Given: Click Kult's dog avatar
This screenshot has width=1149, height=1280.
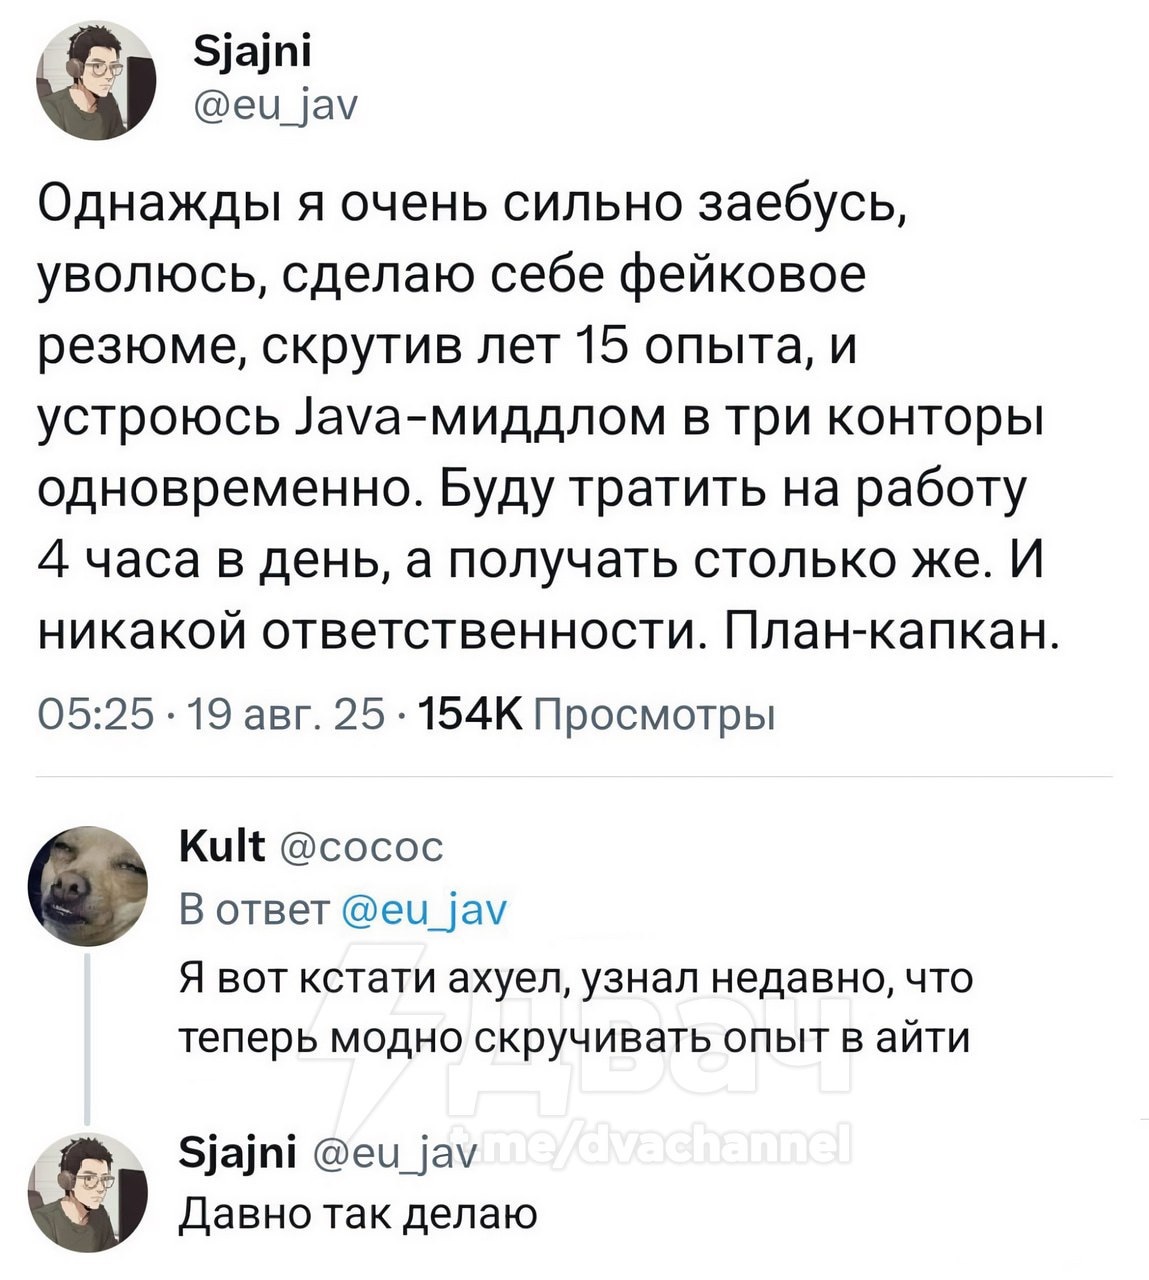Looking at the screenshot, I should click(88, 887).
